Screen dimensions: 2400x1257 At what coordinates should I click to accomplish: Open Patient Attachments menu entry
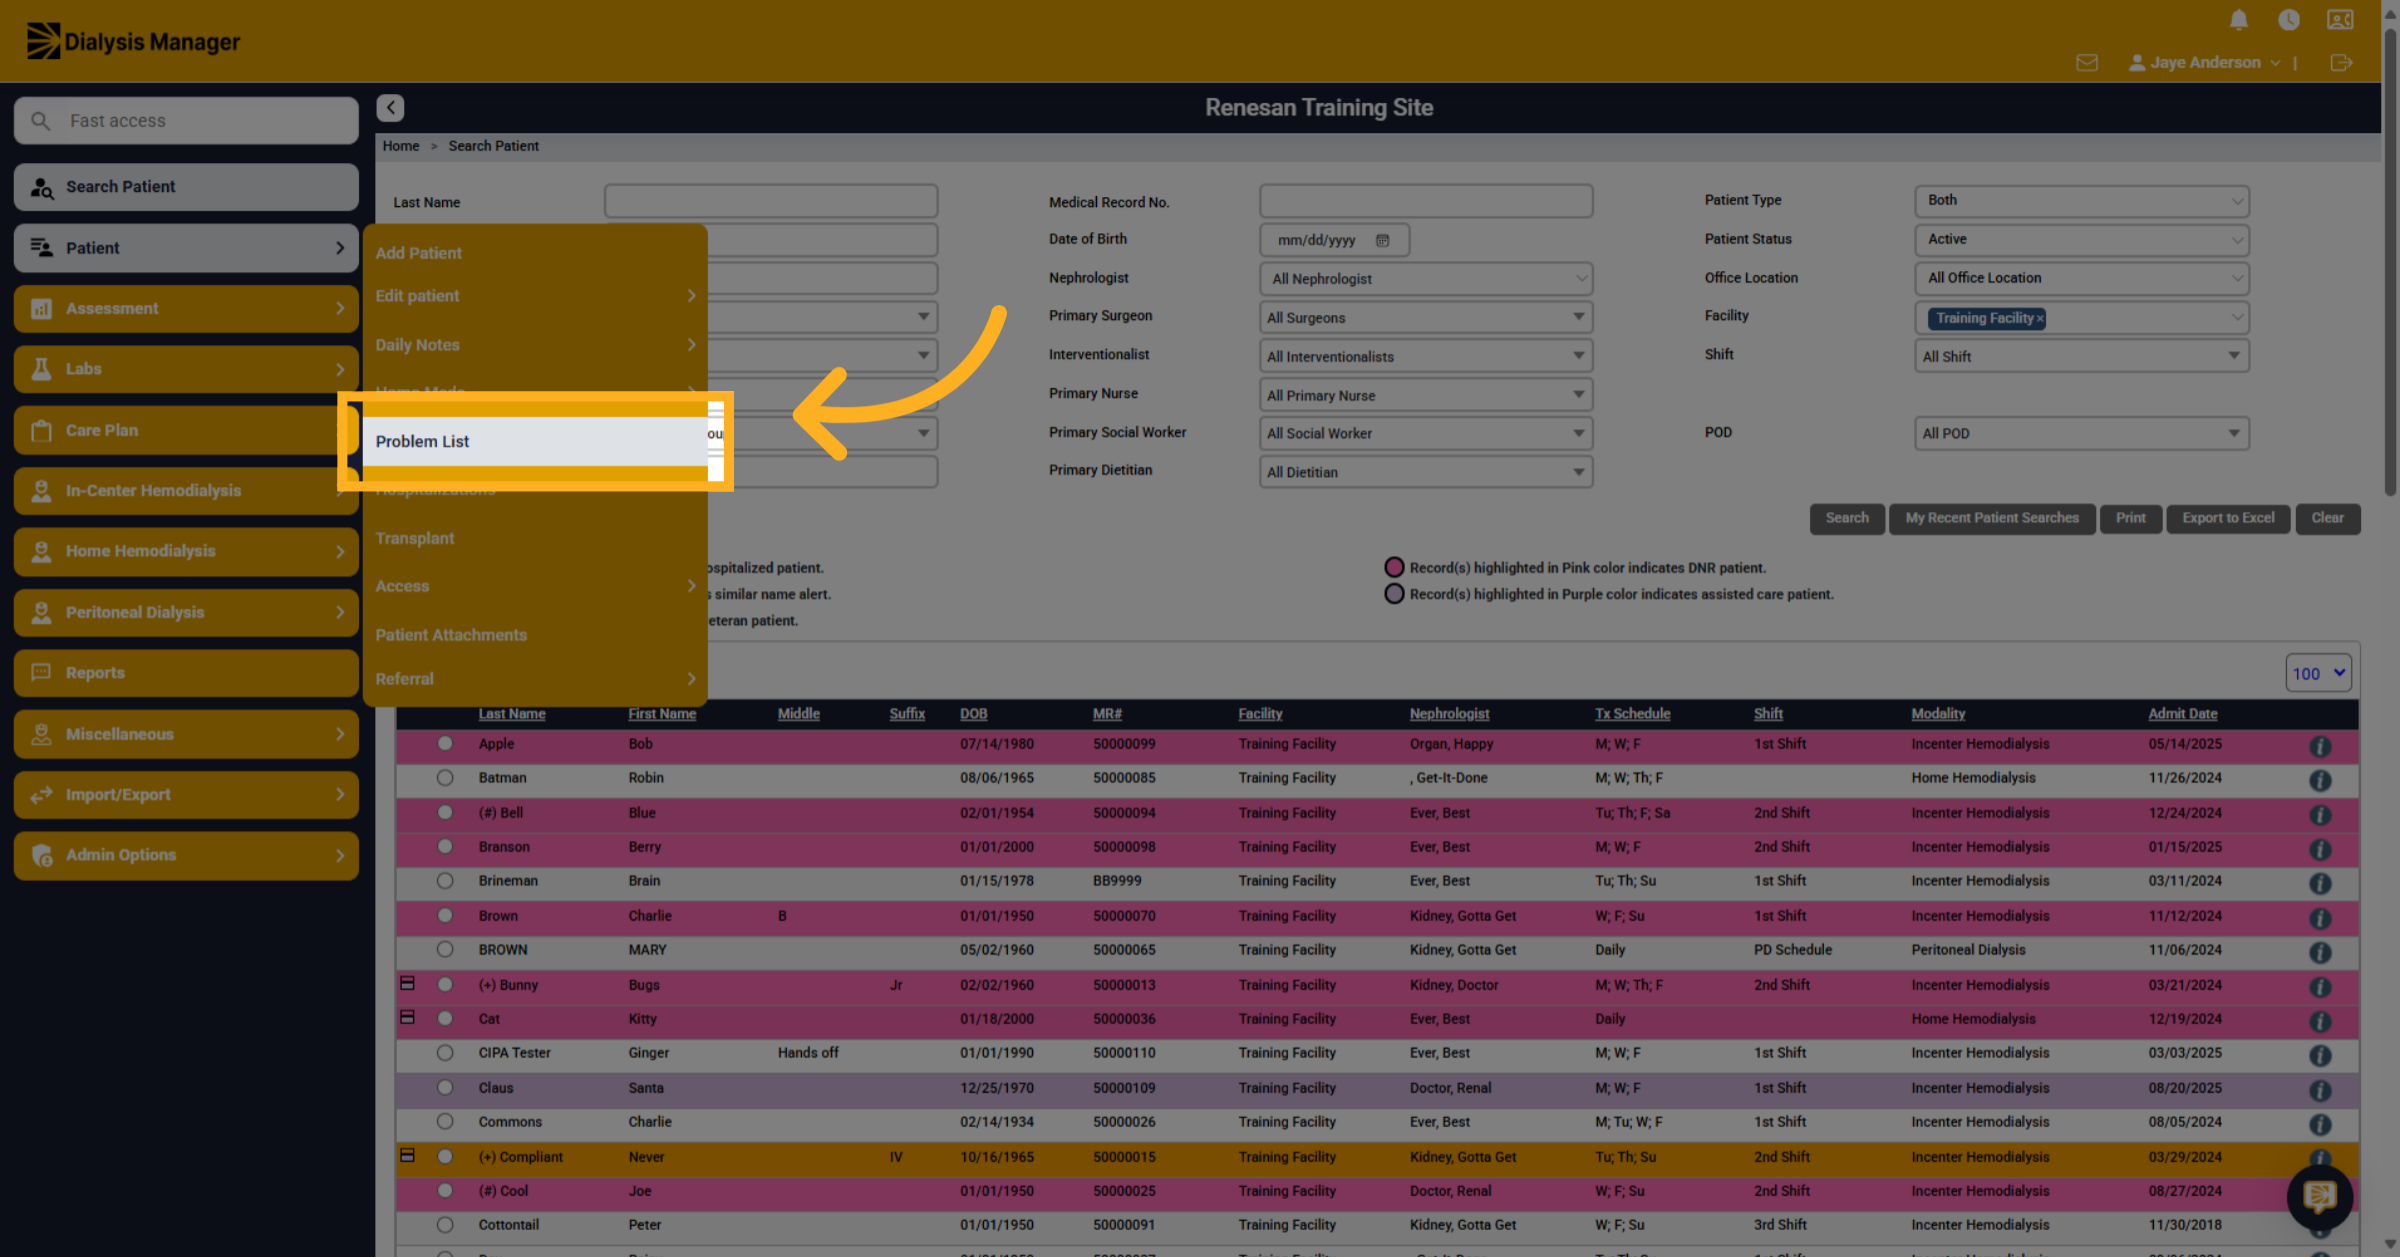point(451,635)
